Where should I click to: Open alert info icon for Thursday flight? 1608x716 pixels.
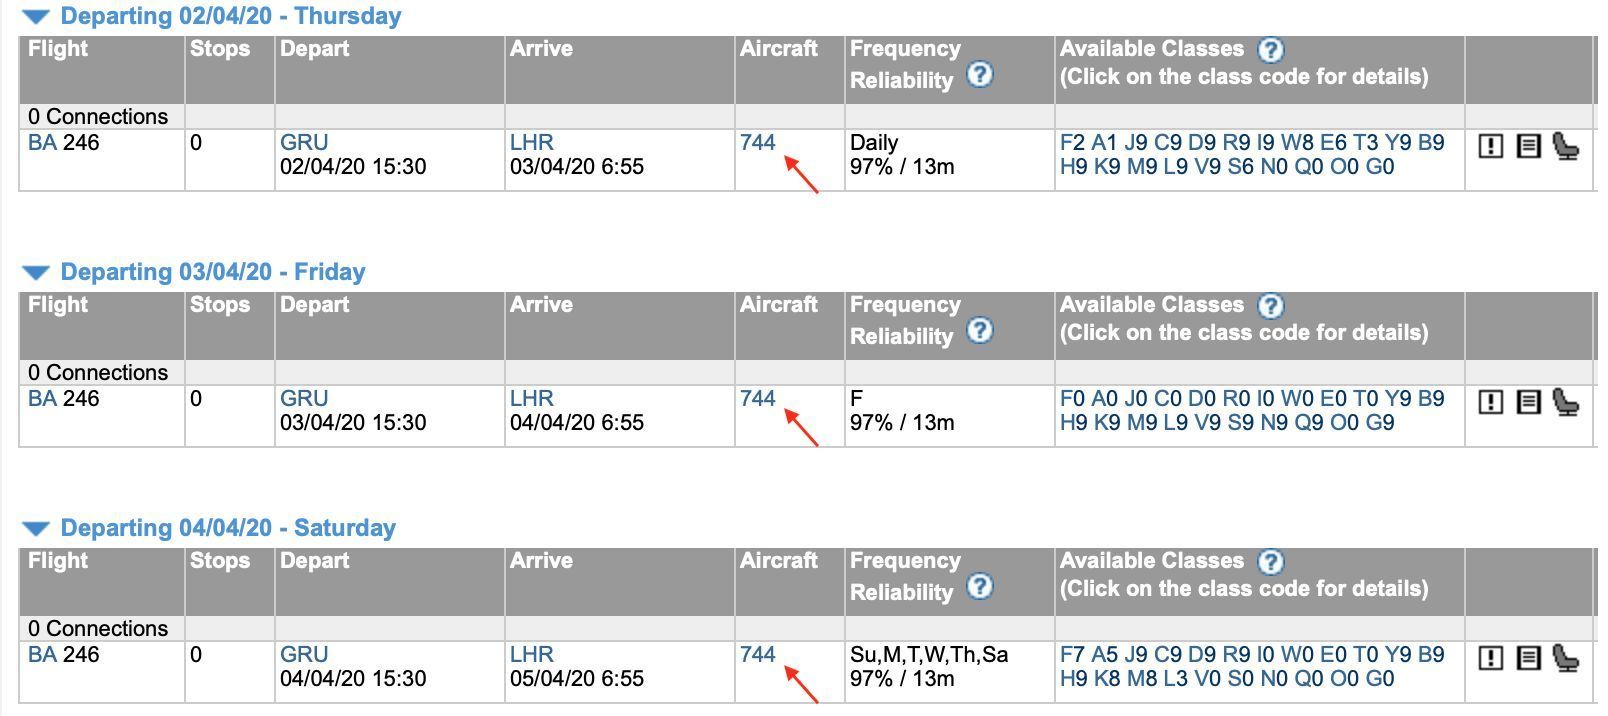coord(1490,147)
